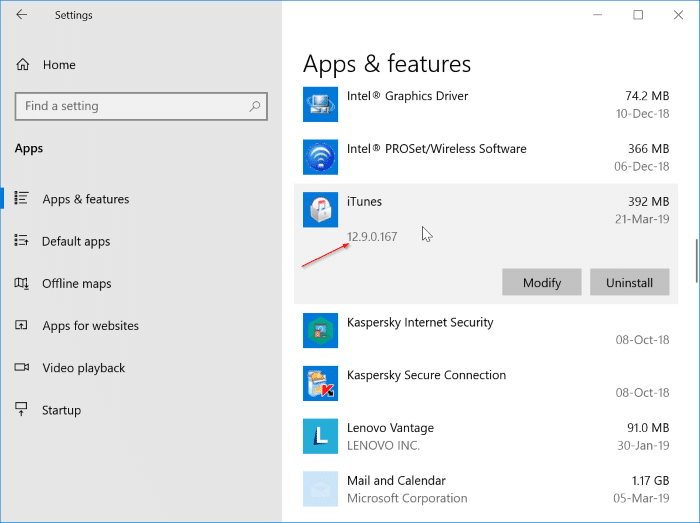700x523 pixels.
Task: Click the 10-Dec-18 date value
Action: [642, 114]
